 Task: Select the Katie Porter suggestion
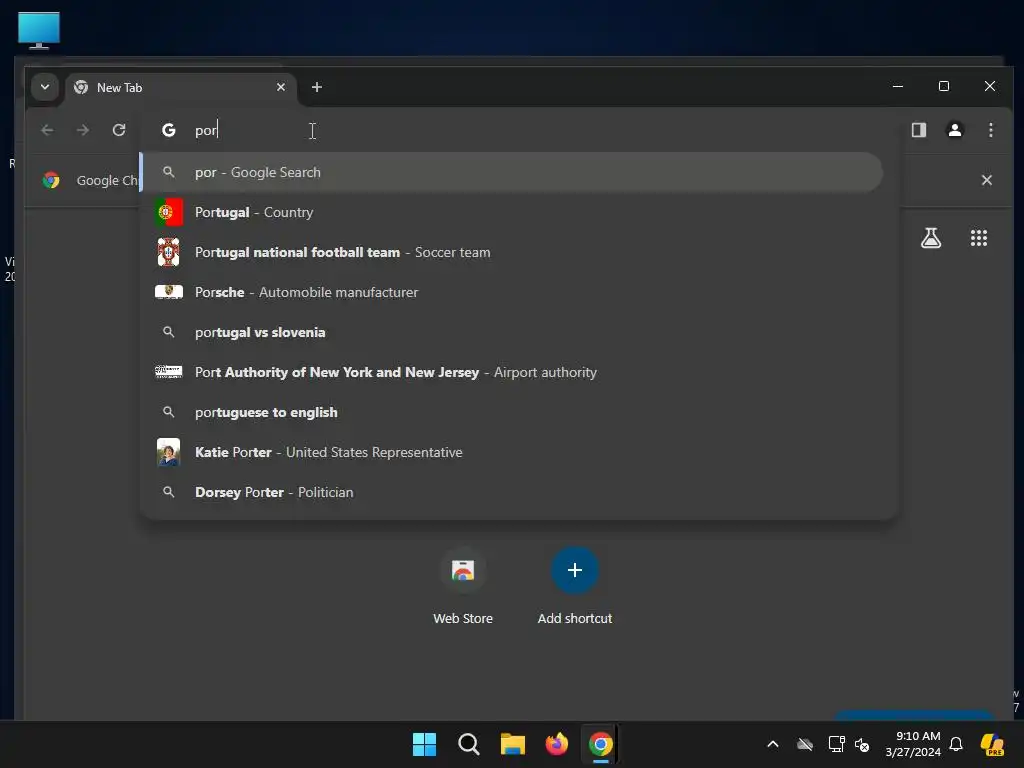tap(513, 452)
